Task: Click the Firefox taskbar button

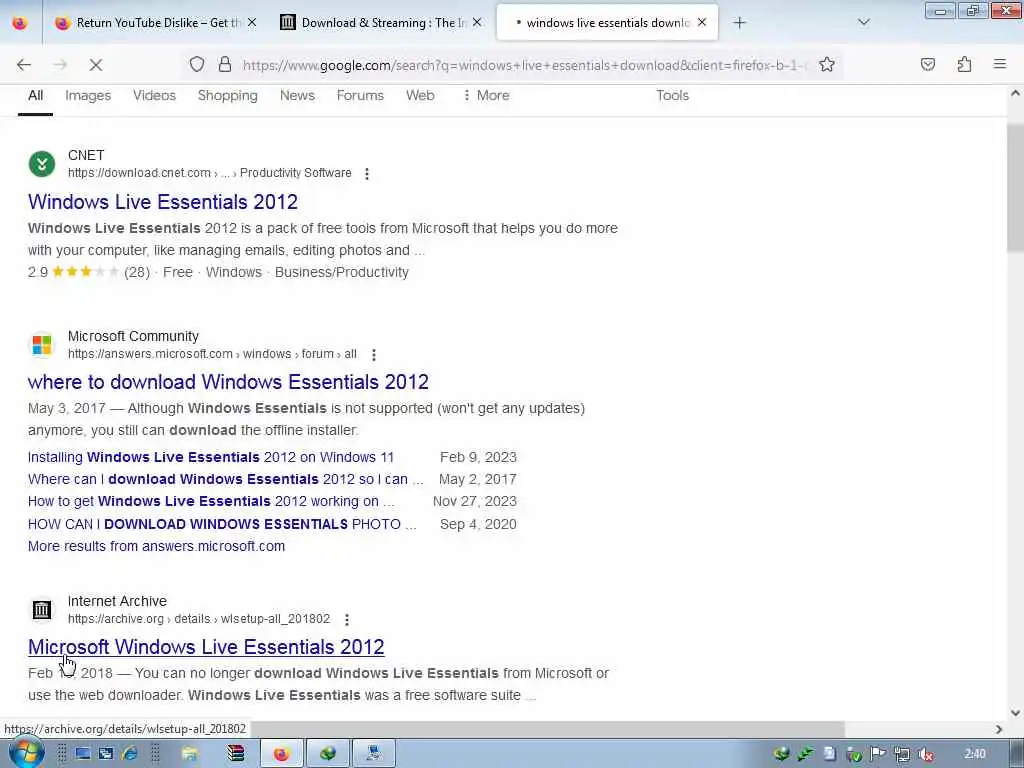Action: pyautogui.click(x=281, y=754)
